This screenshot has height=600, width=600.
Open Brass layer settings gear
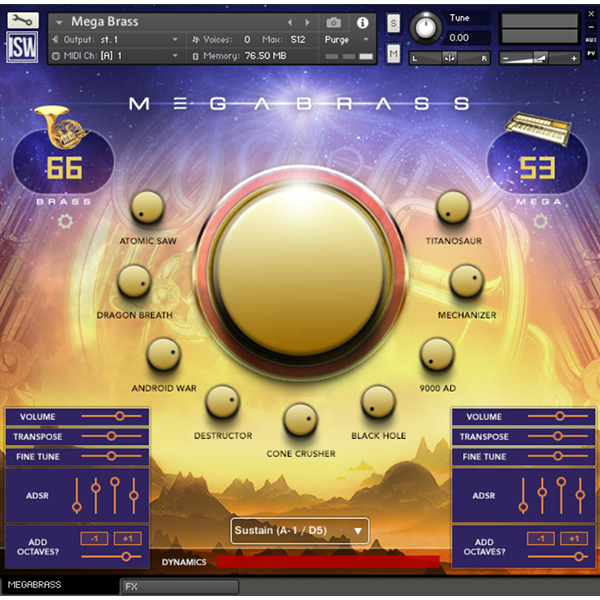[x=65, y=221]
